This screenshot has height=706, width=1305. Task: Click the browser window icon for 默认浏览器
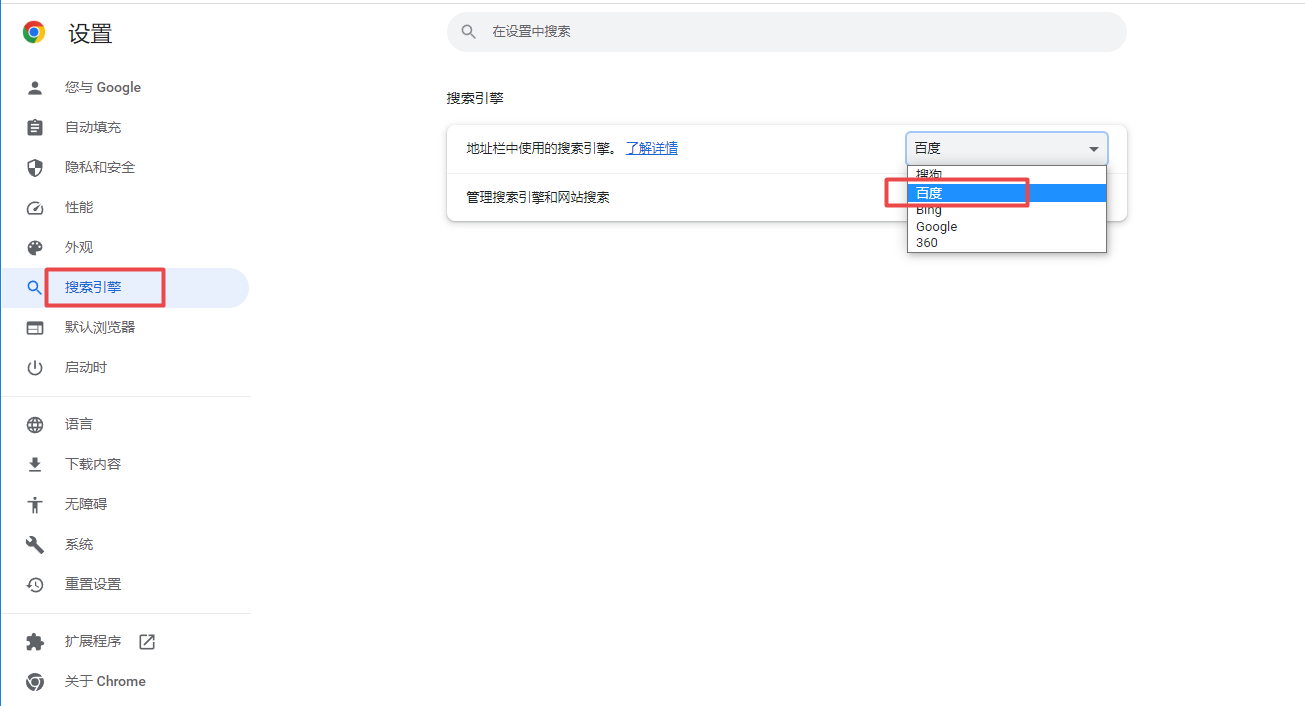(35, 328)
